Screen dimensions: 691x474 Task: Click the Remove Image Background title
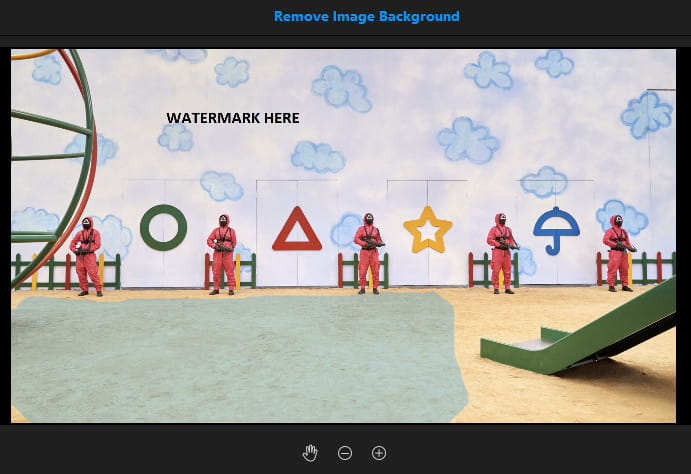(367, 16)
